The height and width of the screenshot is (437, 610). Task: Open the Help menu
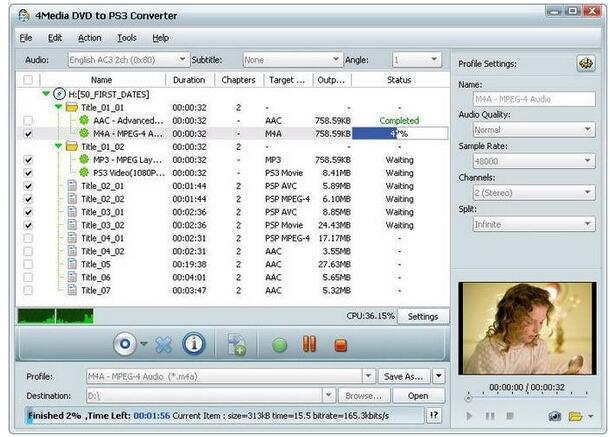point(160,38)
